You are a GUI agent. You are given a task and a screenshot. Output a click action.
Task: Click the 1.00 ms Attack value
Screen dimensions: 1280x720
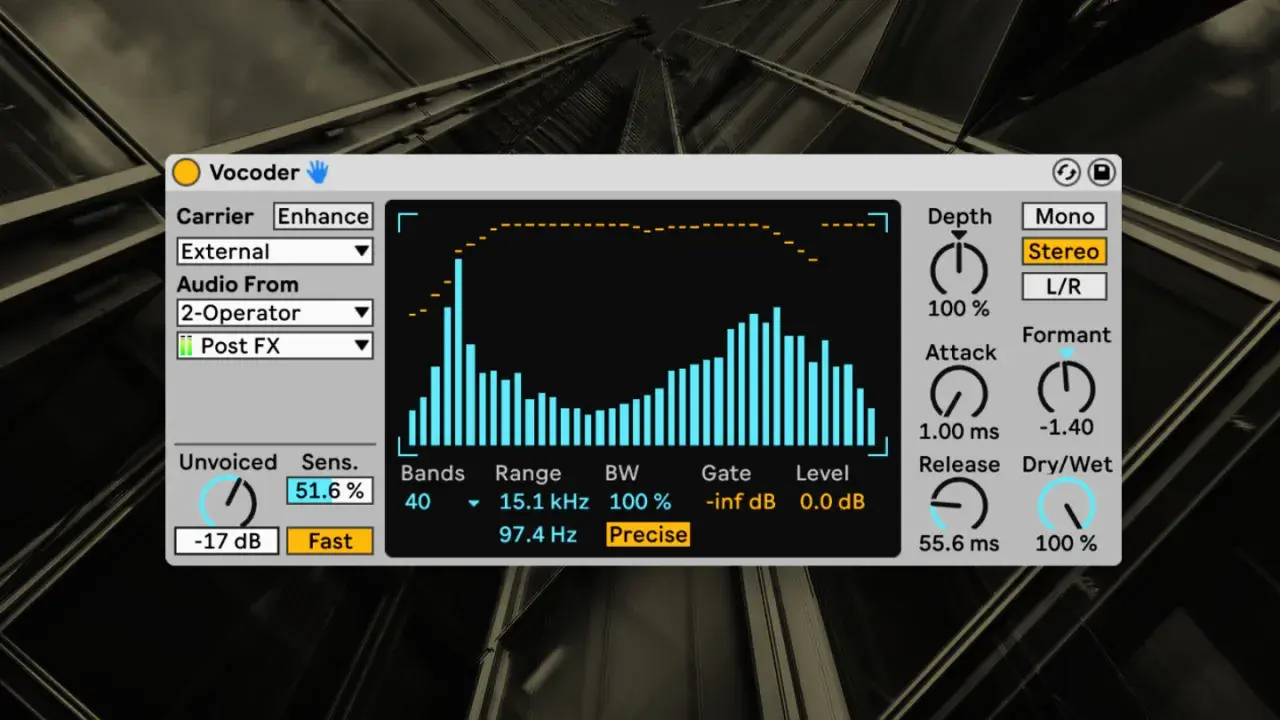pyautogui.click(x=959, y=431)
